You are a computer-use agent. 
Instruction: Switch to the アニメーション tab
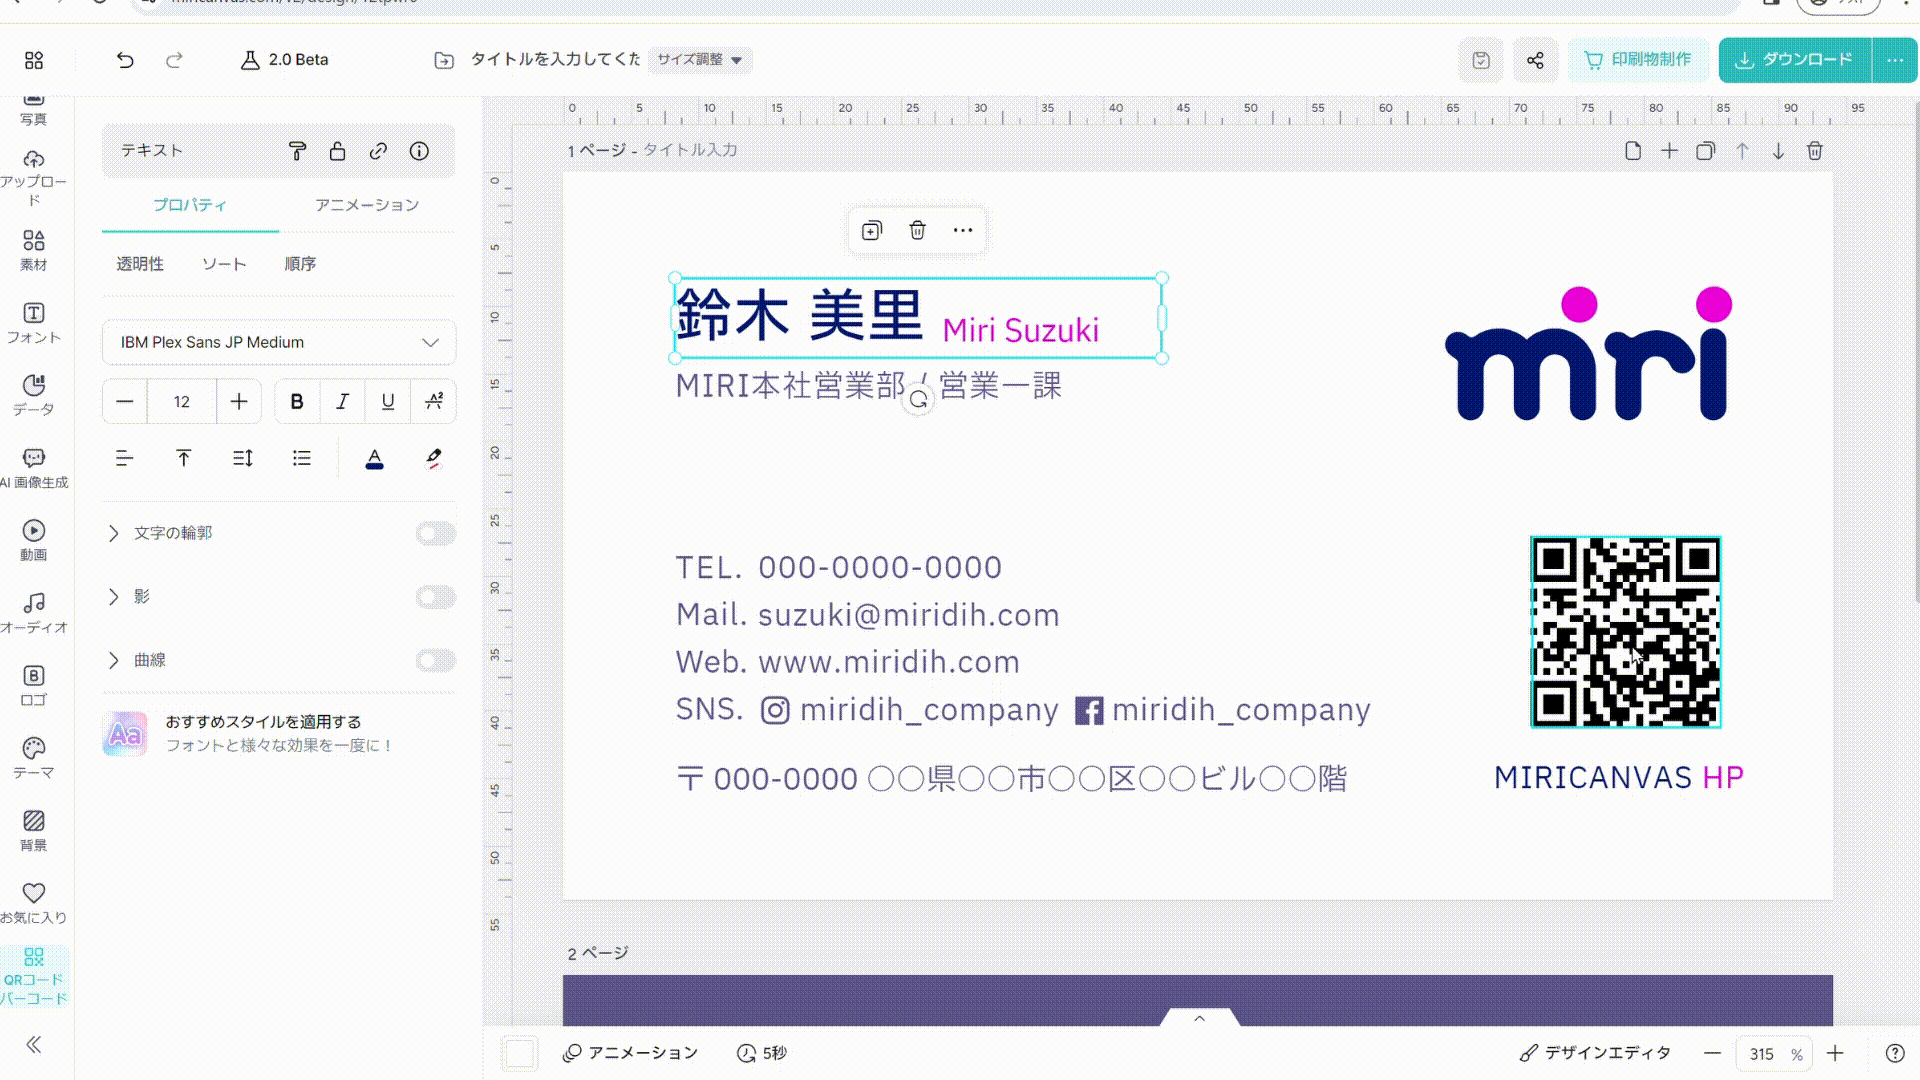(367, 205)
